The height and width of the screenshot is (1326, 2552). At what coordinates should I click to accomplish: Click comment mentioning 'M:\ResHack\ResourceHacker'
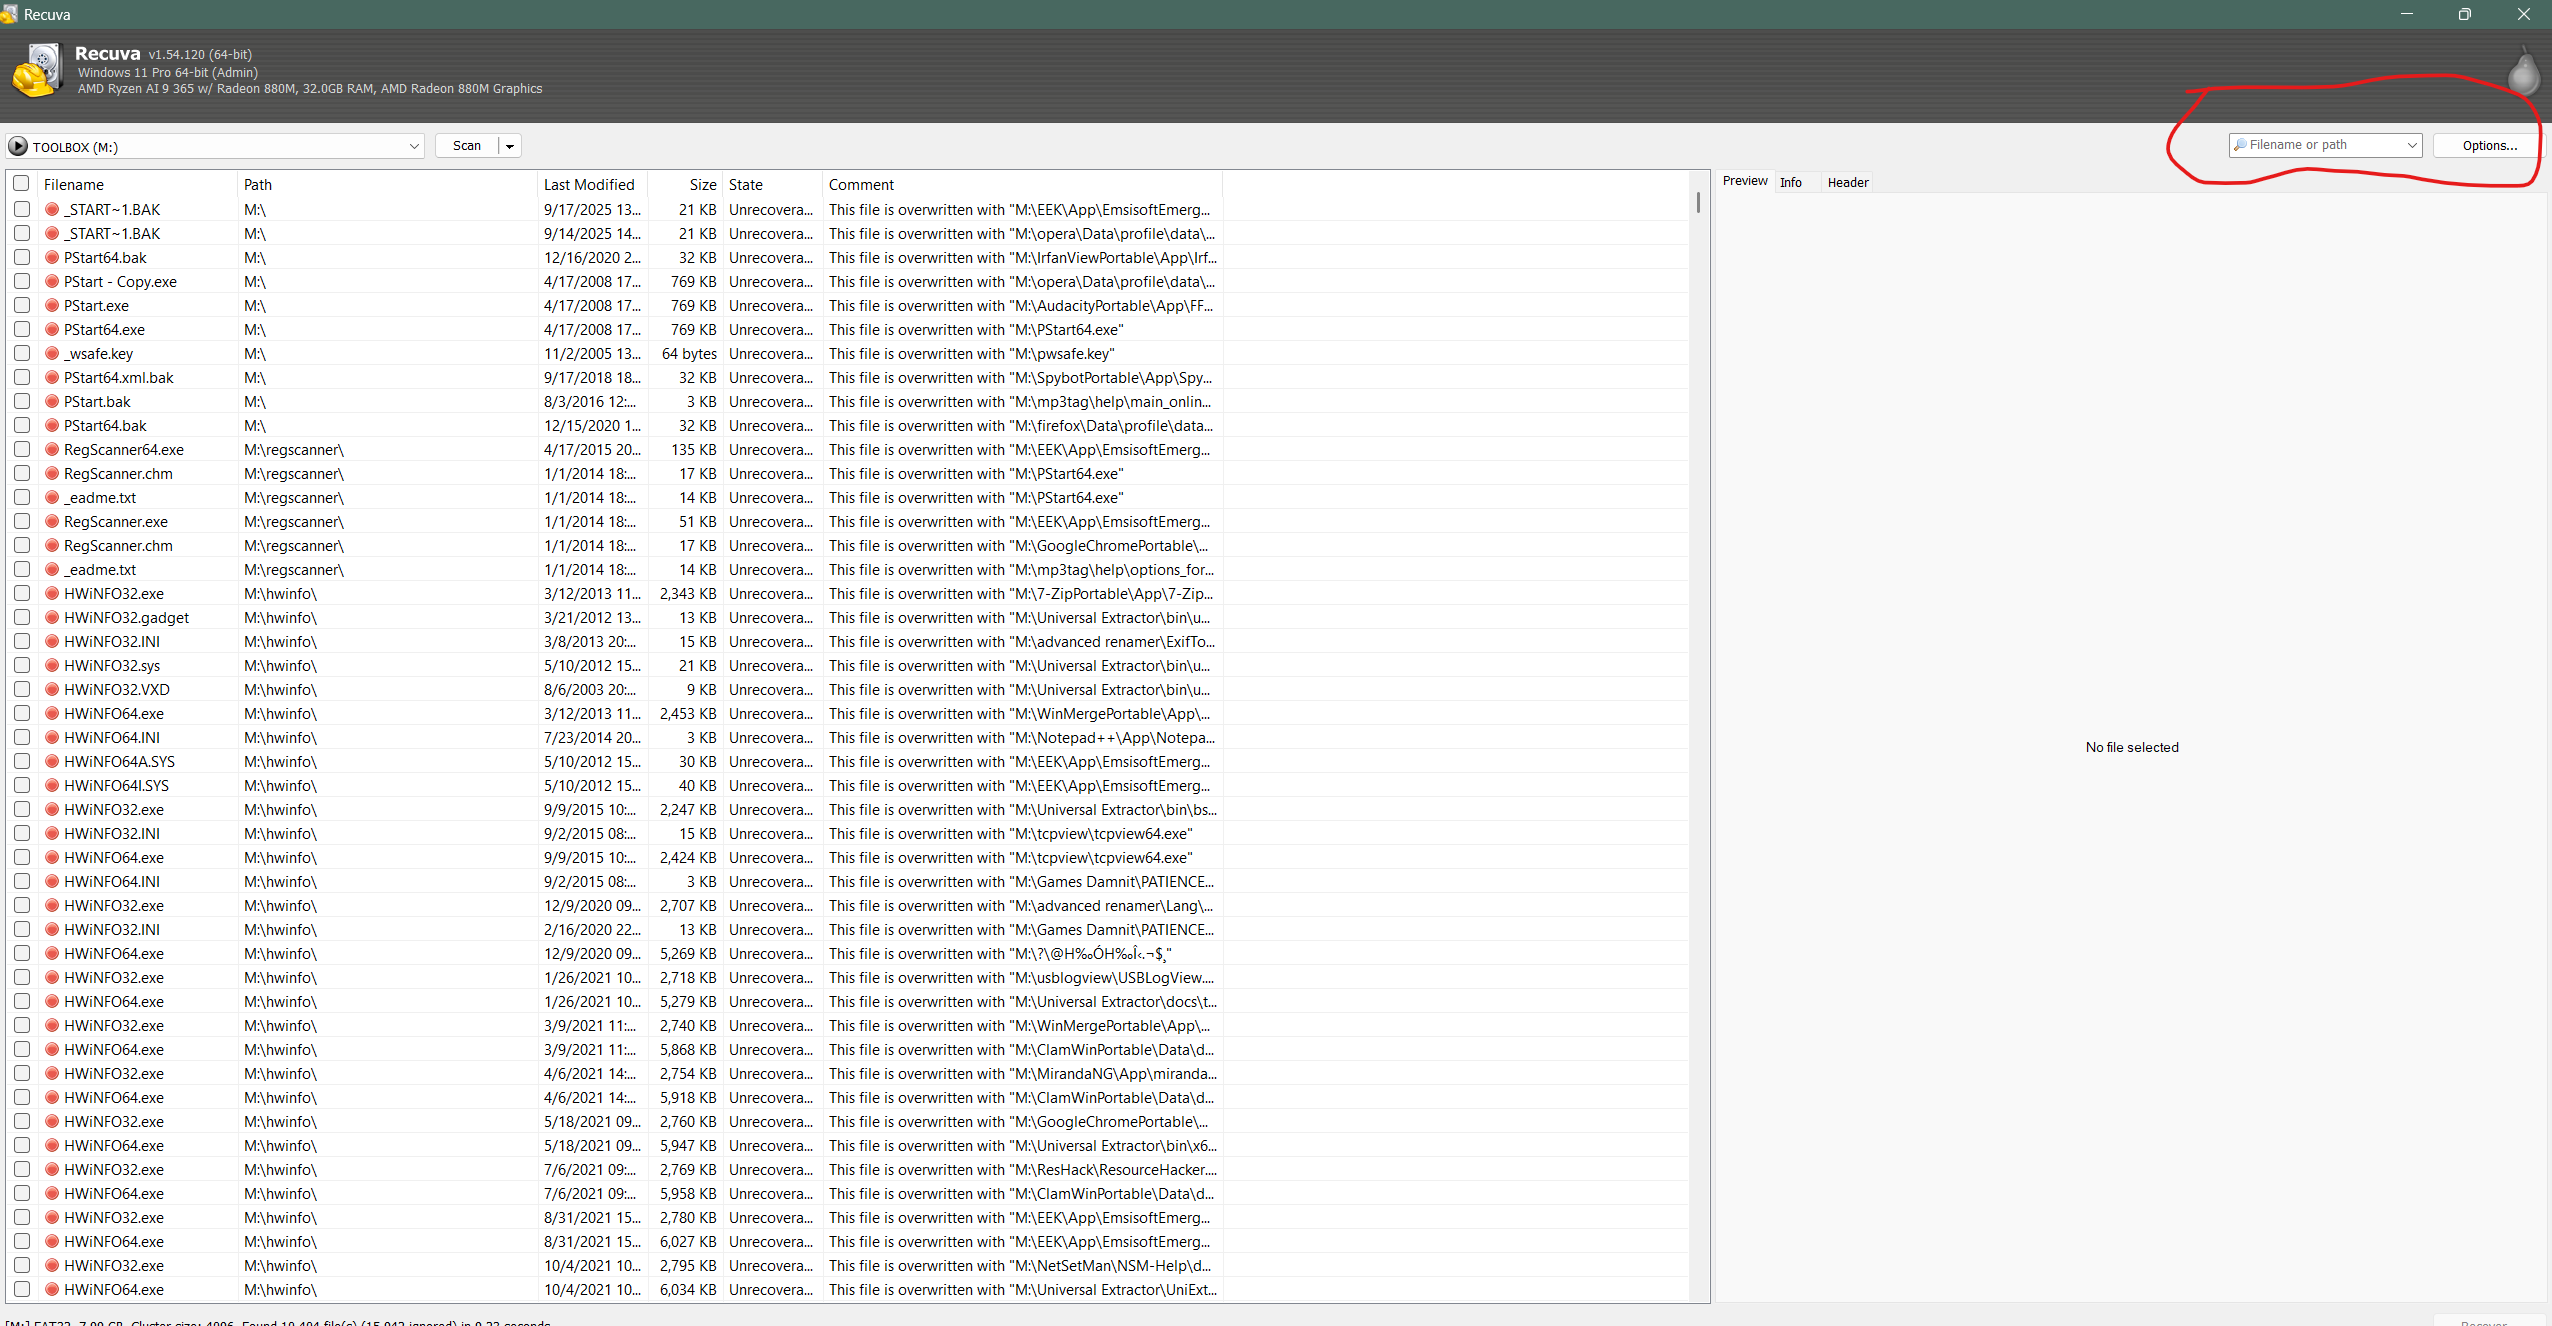coord(1022,1170)
